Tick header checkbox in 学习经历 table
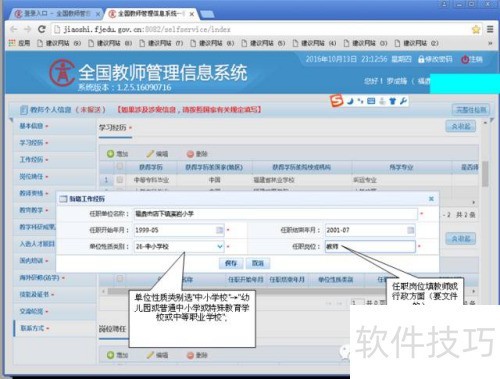The image size is (500, 379). [x=120, y=166]
